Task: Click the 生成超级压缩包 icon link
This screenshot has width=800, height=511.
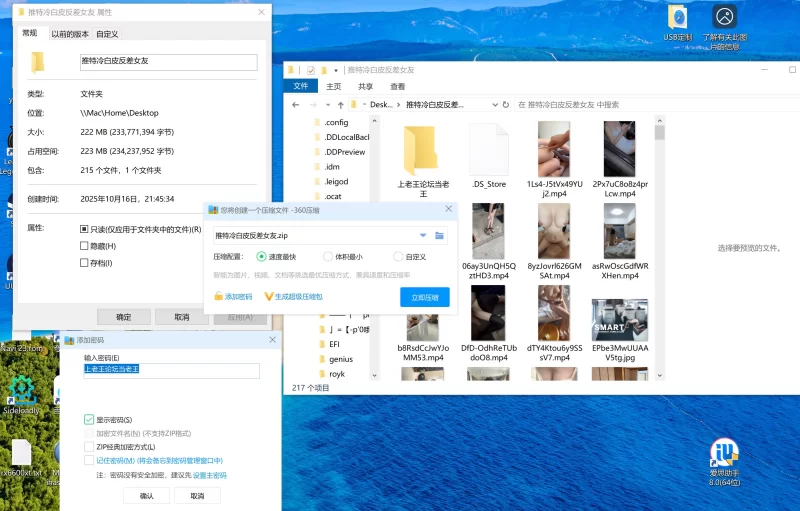Action: click(268, 296)
